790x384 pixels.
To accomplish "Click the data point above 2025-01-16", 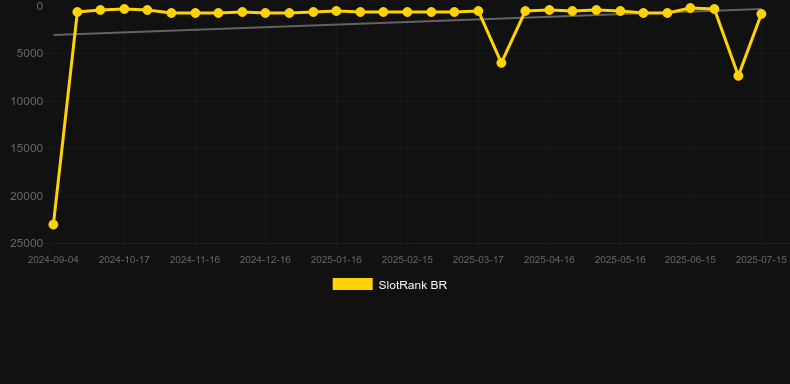I will click(x=336, y=11).
